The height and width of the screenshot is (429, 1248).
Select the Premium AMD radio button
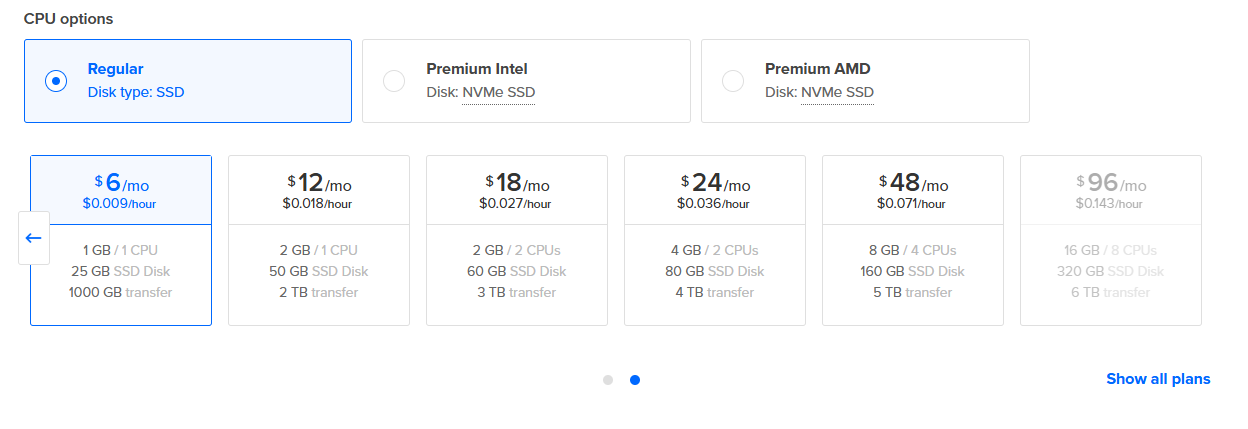click(733, 81)
